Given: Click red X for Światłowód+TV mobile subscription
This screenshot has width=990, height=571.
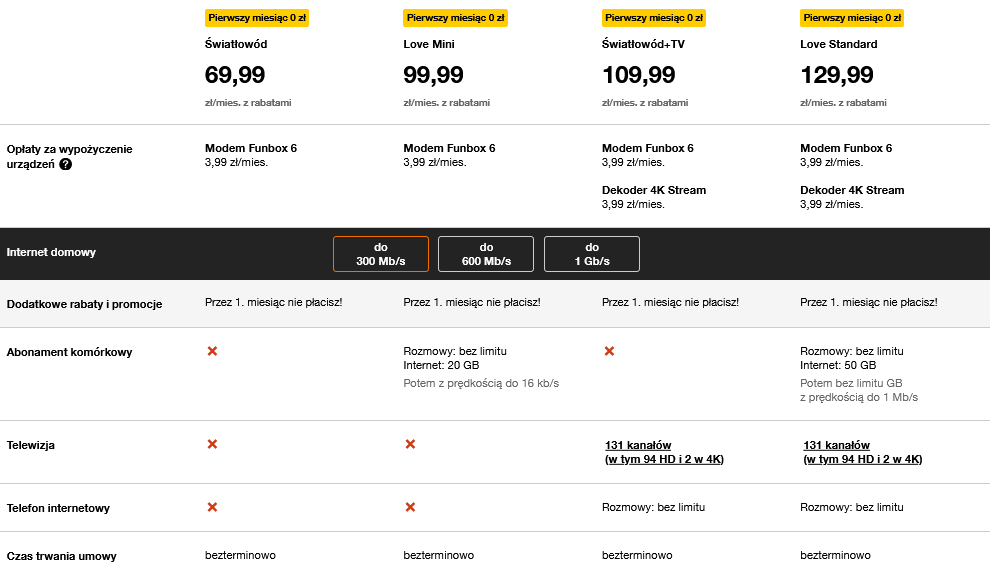Looking at the screenshot, I should click(x=609, y=351).
